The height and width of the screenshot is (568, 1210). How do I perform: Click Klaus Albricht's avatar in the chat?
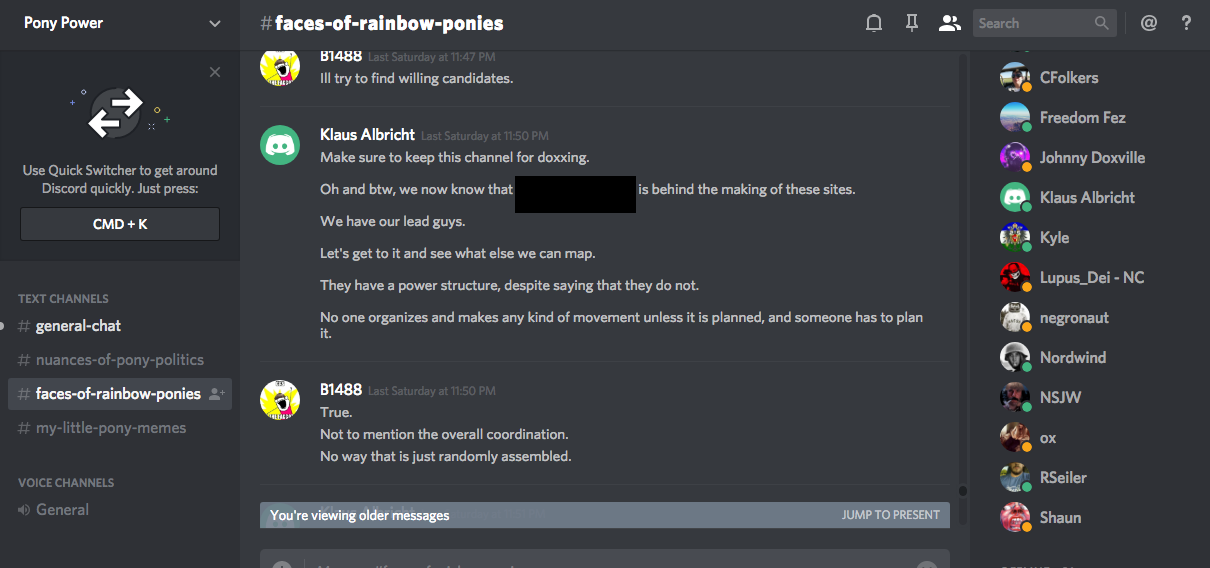coord(281,145)
